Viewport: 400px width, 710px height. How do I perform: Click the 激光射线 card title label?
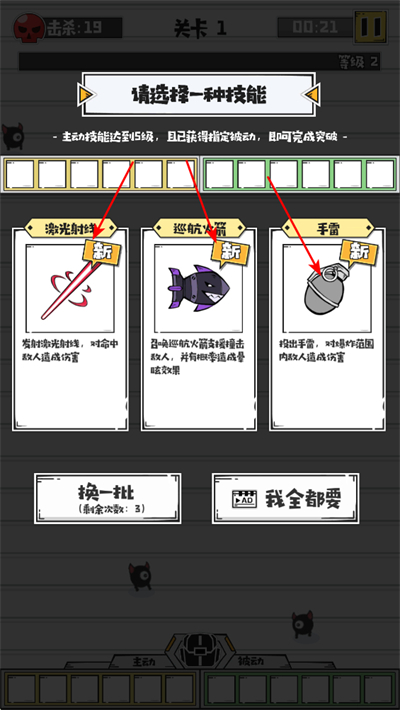click(70, 228)
